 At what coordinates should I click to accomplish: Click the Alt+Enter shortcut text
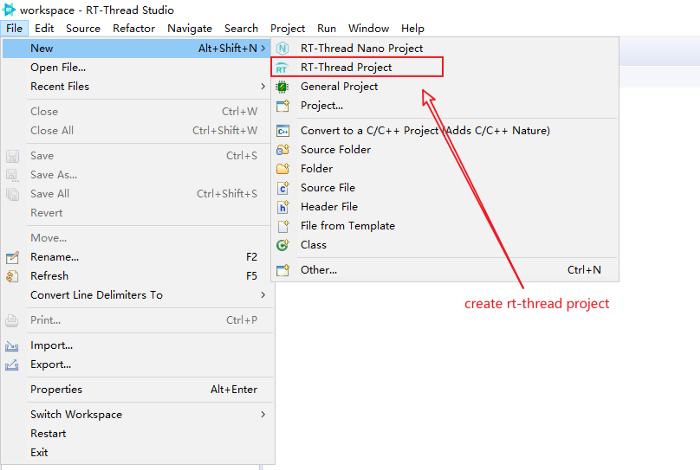234,390
